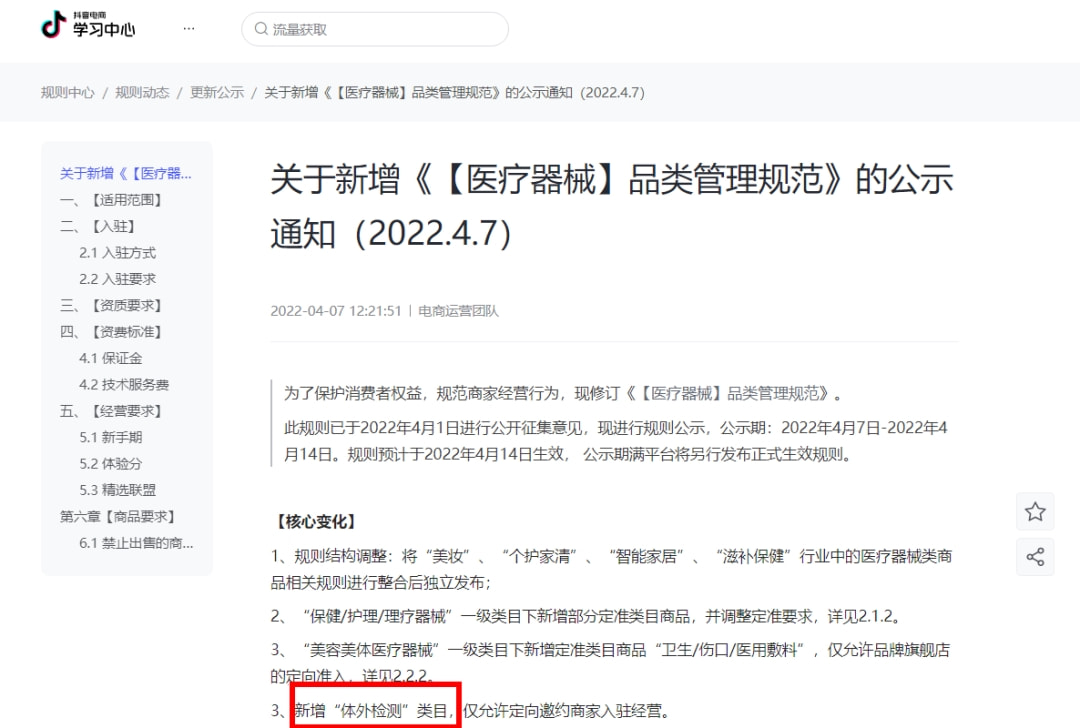The height and width of the screenshot is (728, 1080).
Task: Go to 更新公告 breadcrumb page
Action: [219, 91]
